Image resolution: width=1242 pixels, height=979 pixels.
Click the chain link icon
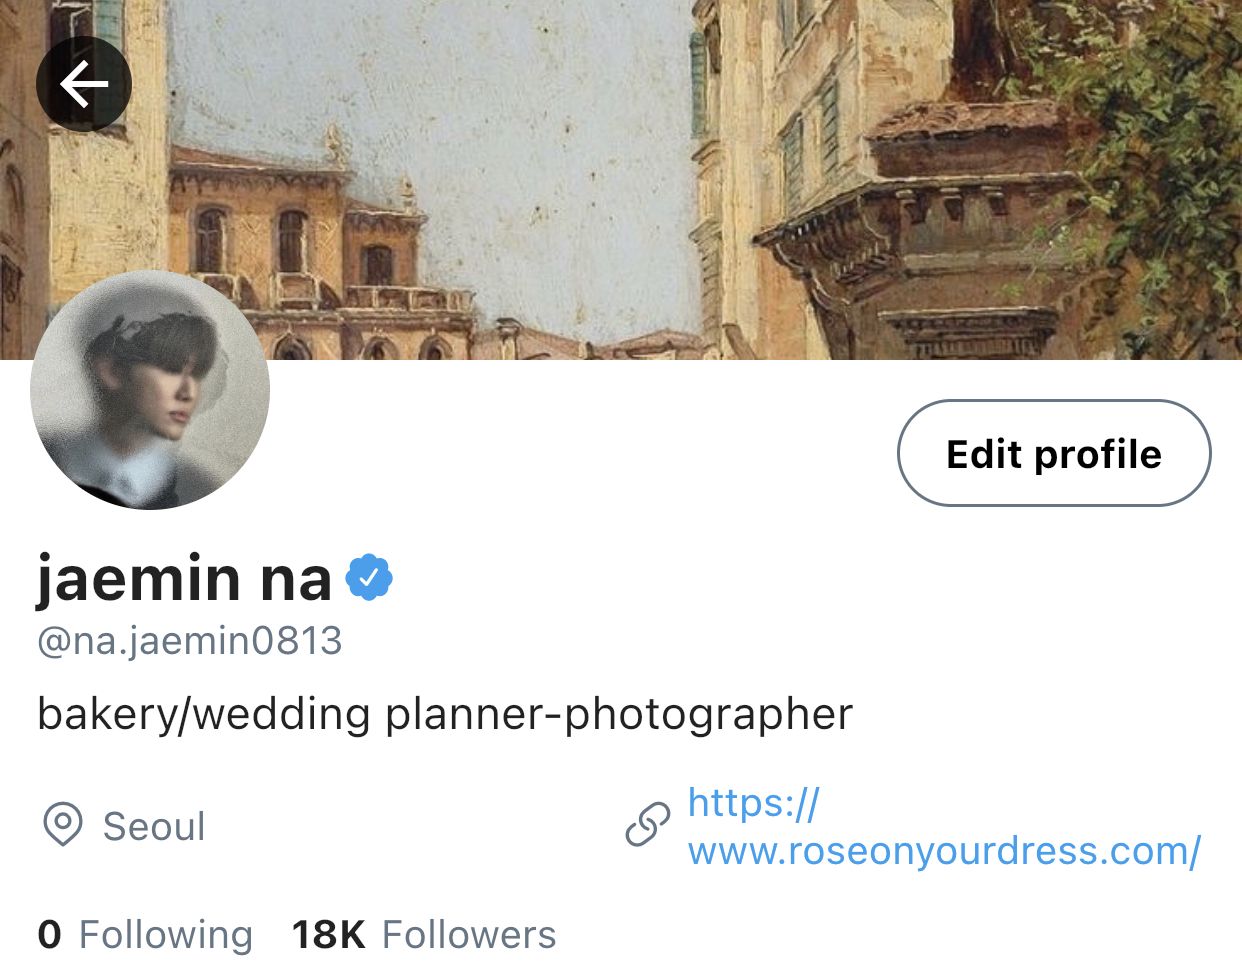[x=648, y=826]
